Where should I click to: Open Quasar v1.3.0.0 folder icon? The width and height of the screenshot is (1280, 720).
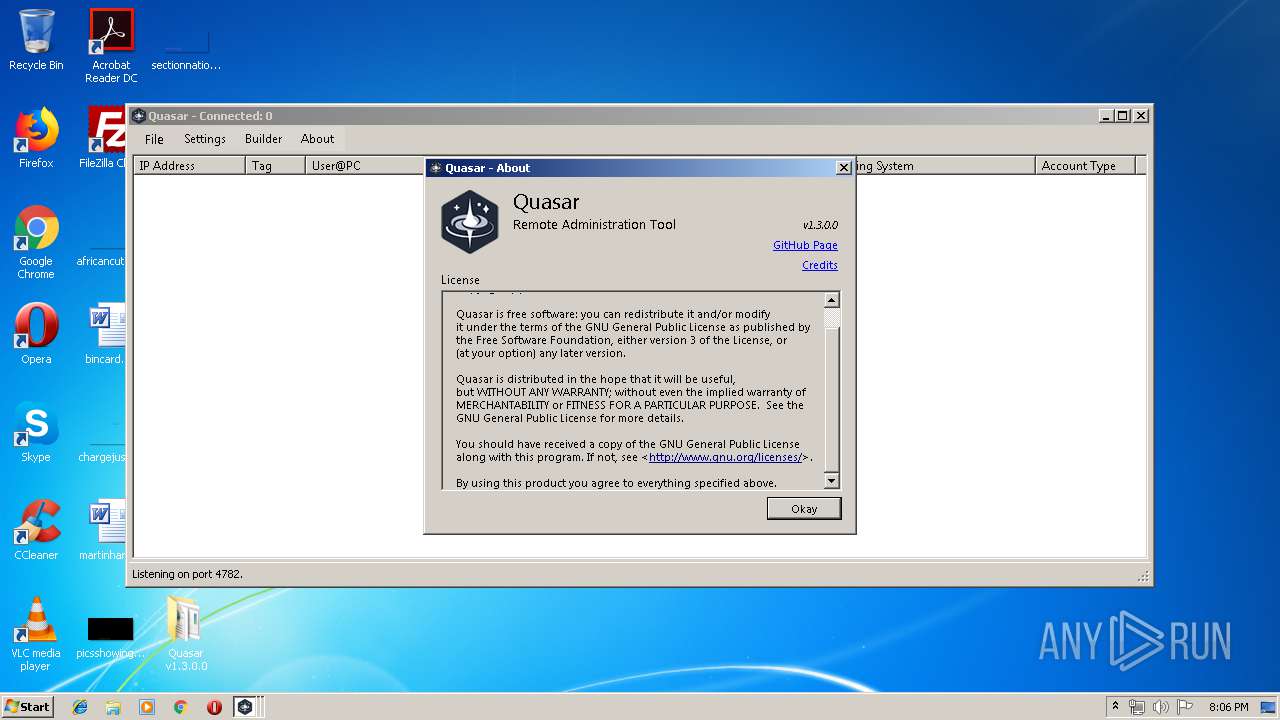point(186,634)
